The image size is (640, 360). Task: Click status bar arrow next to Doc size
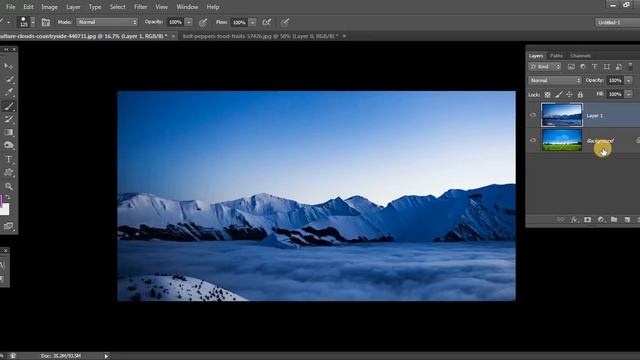pyautogui.click(x=106, y=356)
